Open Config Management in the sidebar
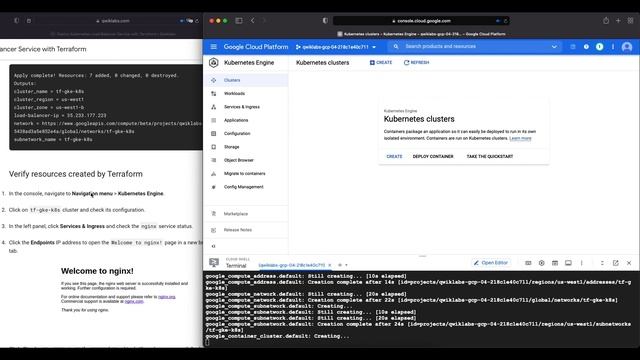The height and width of the screenshot is (360, 640). tap(246, 187)
